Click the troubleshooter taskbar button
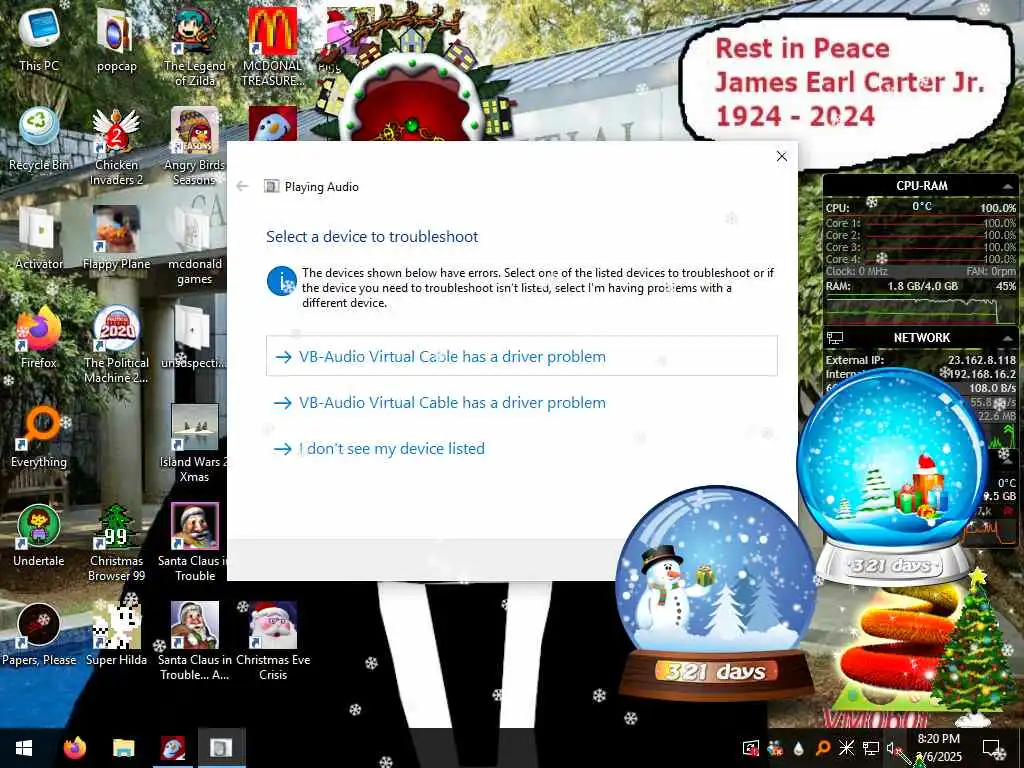 pos(221,748)
